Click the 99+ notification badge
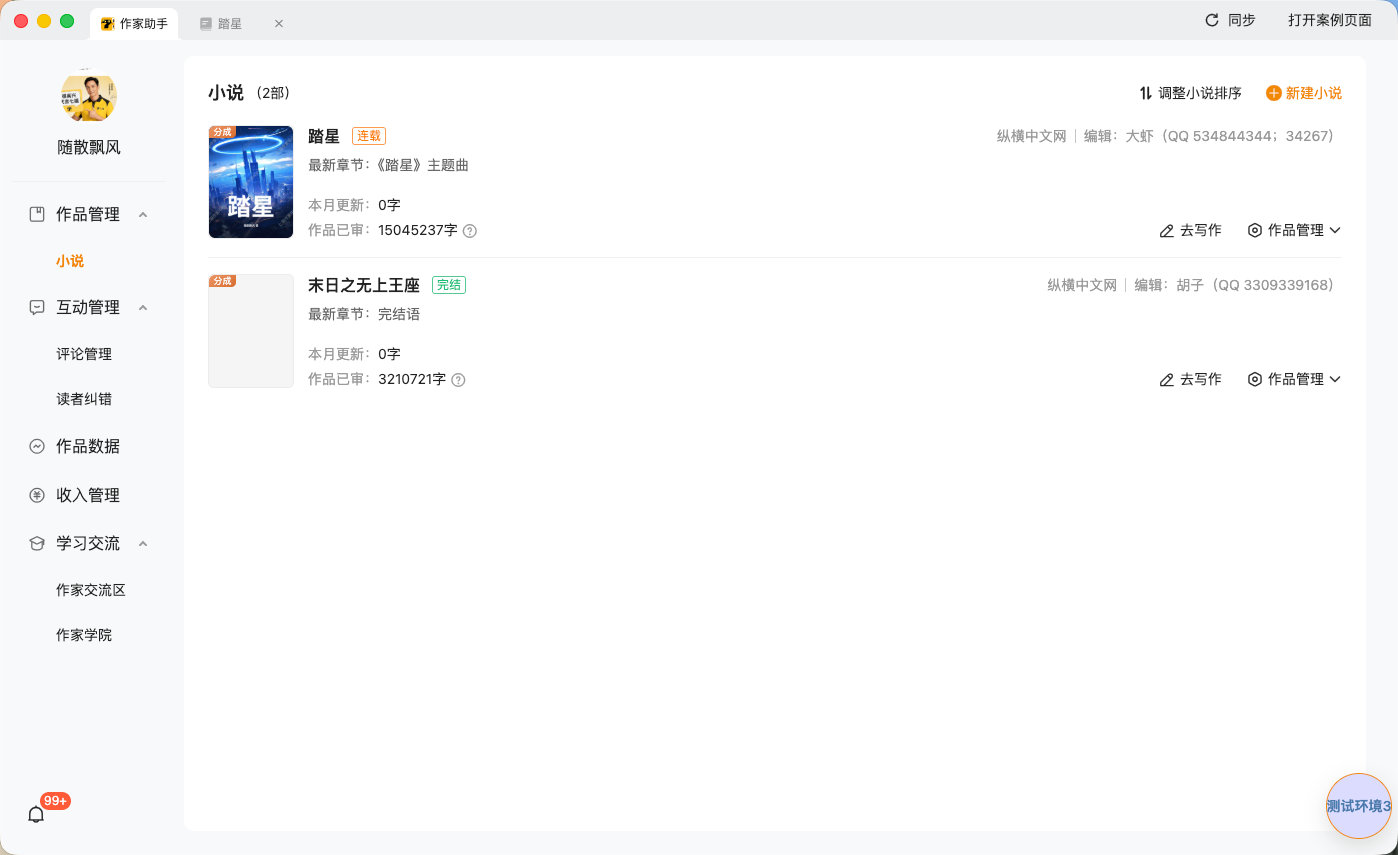 (x=55, y=801)
